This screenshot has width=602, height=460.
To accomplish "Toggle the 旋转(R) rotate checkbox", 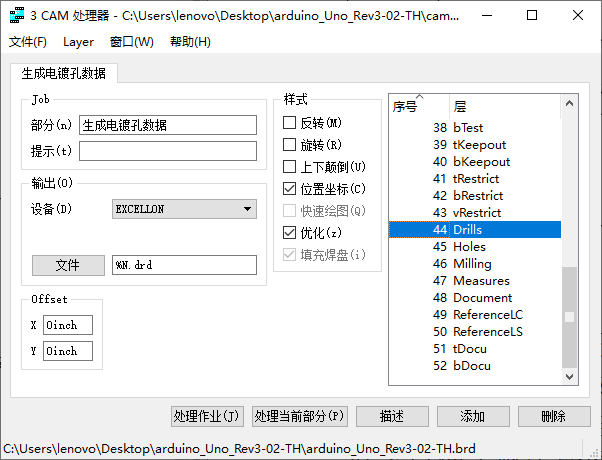I will pyautogui.click(x=290, y=145).
